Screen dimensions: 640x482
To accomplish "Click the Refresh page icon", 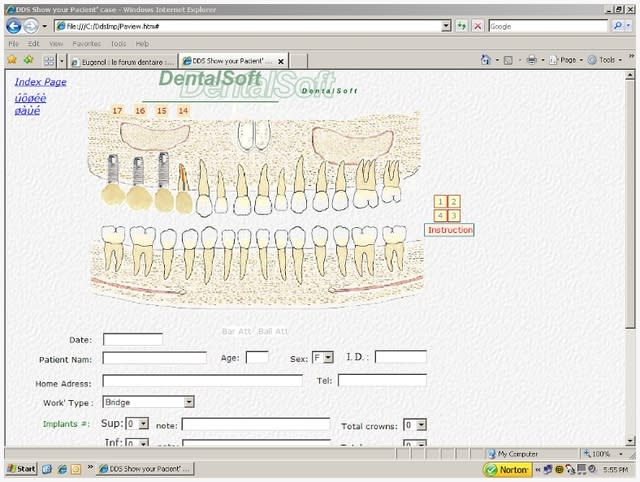I will click(462, 26).
